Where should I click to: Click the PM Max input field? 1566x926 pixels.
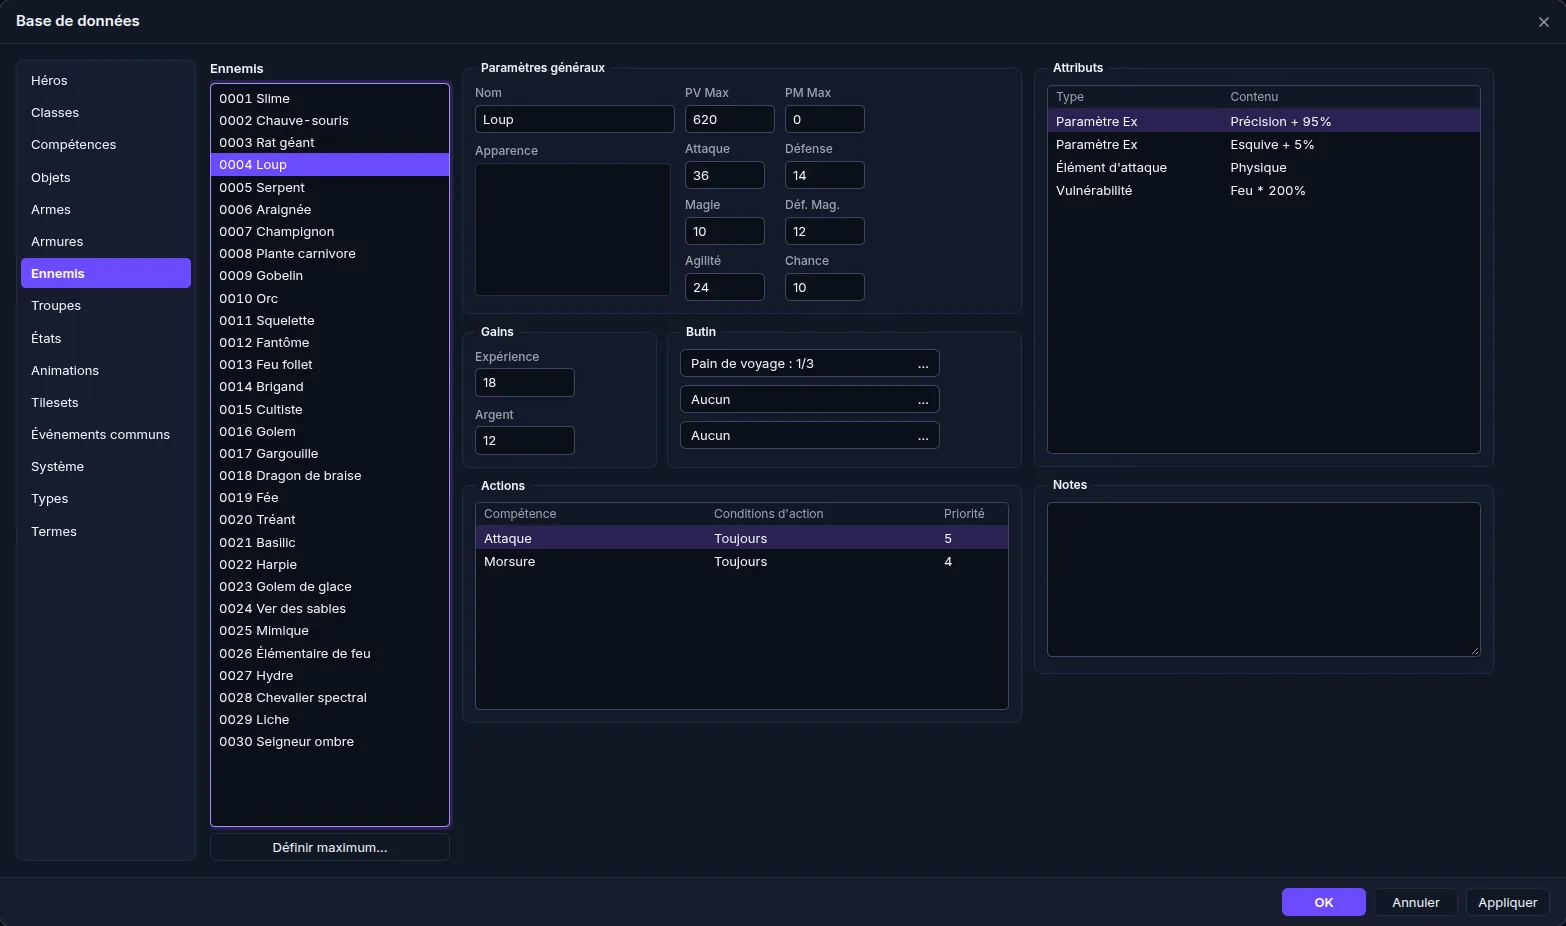(824, 119)
